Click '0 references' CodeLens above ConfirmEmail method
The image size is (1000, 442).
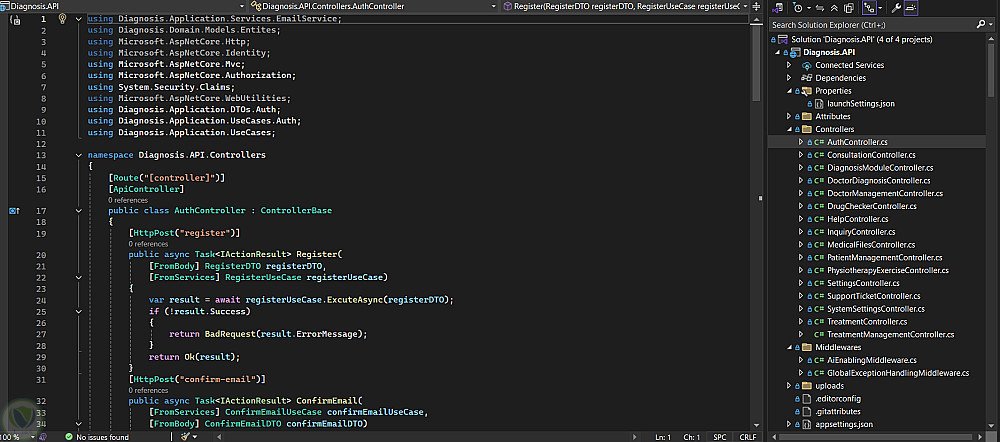coord(148,390)
